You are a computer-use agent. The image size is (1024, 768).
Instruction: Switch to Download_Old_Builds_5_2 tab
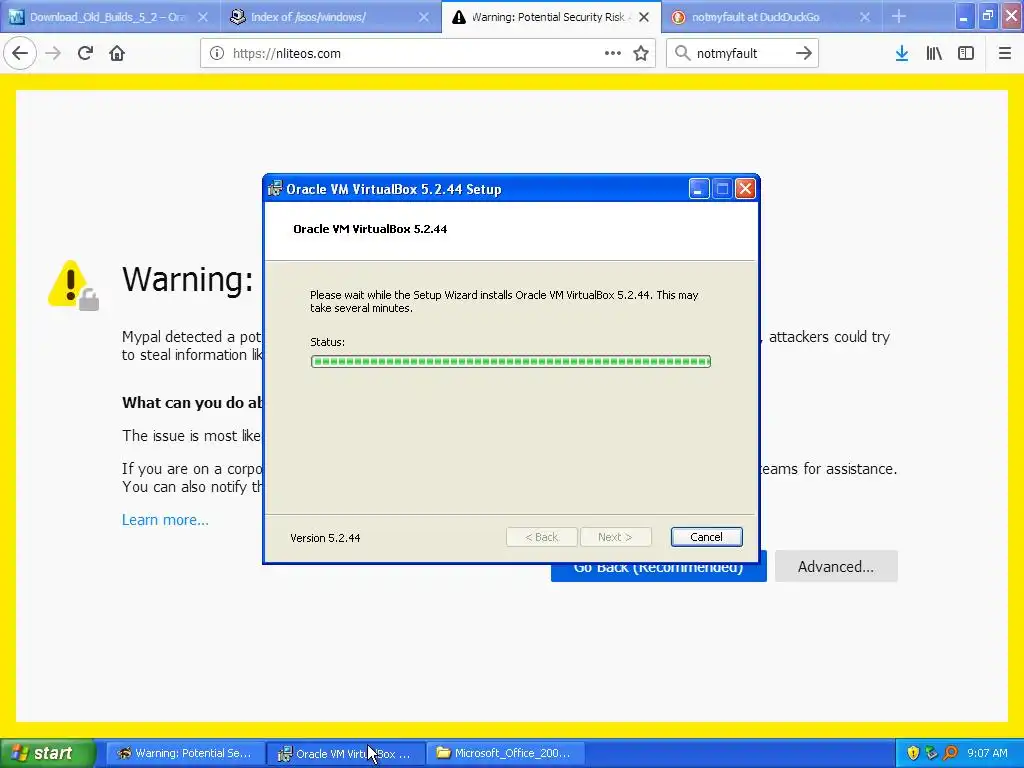coord(108,17)
